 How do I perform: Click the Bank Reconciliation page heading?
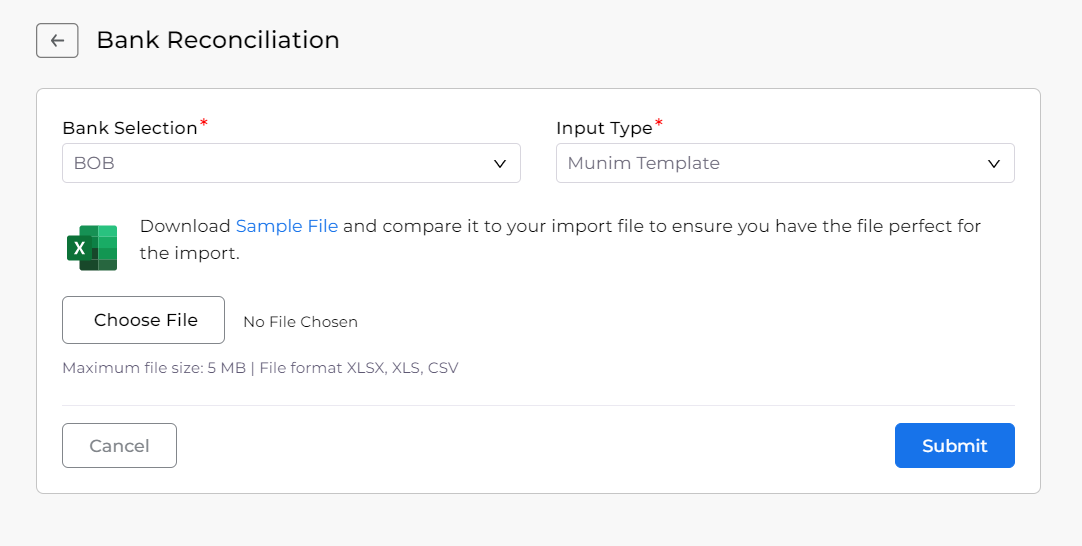218,40
